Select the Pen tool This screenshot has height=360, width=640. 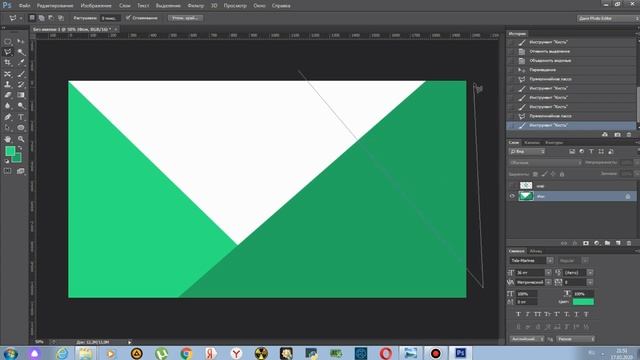click(x=8, y=117)
